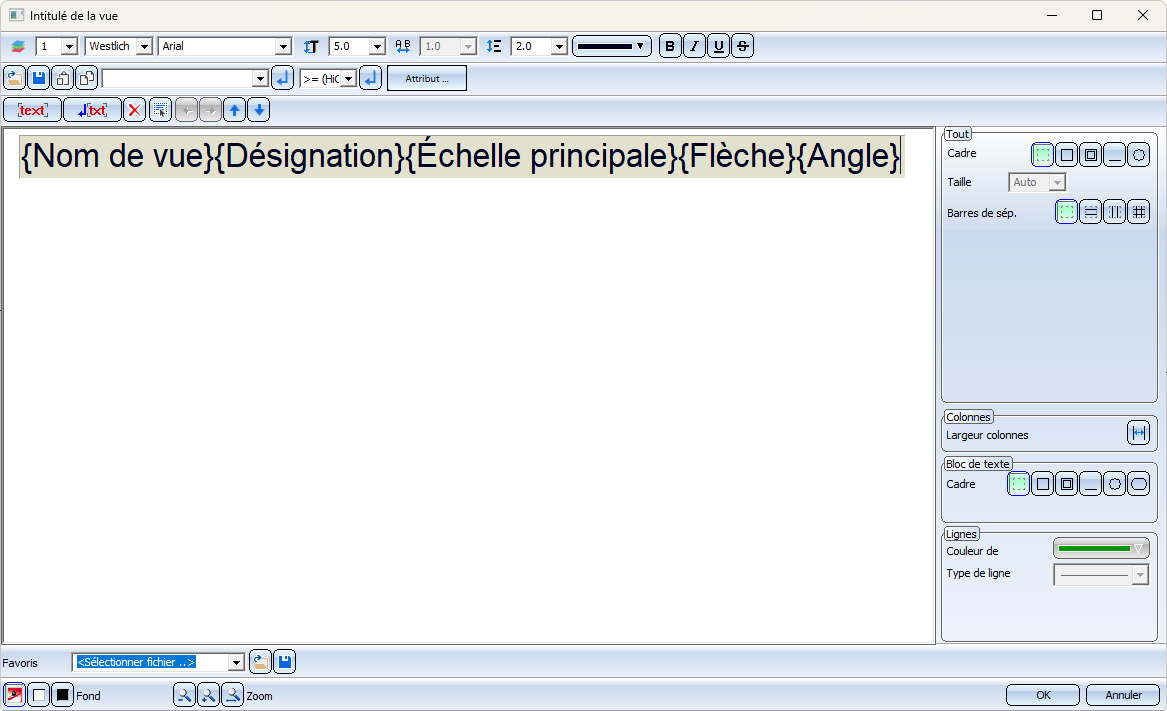The height and width of the screenshot is (711, 1167).
Task: Click the text height icon
Action: pos(311,46)
